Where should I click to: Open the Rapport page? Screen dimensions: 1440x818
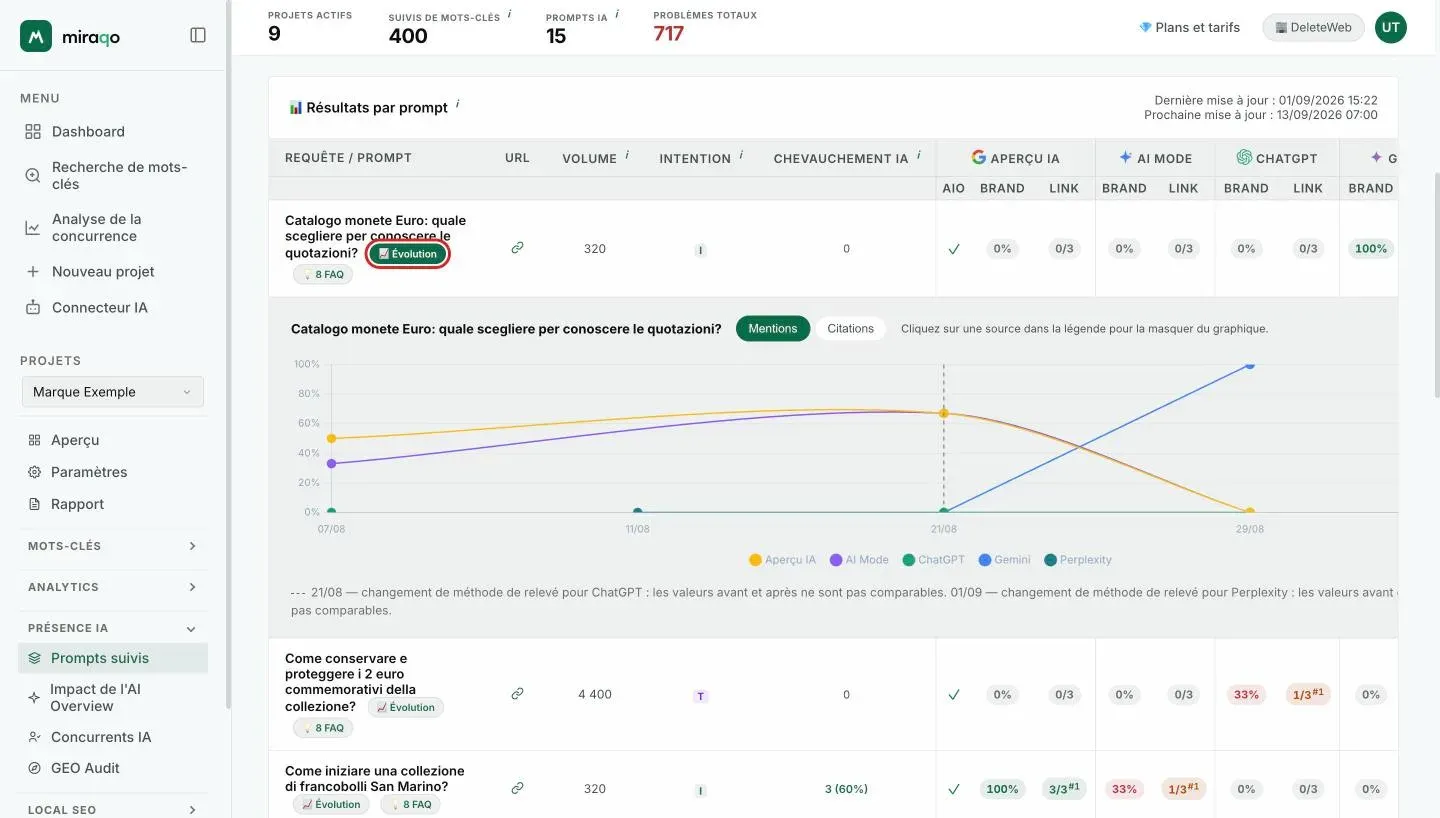tap(66, 504)
